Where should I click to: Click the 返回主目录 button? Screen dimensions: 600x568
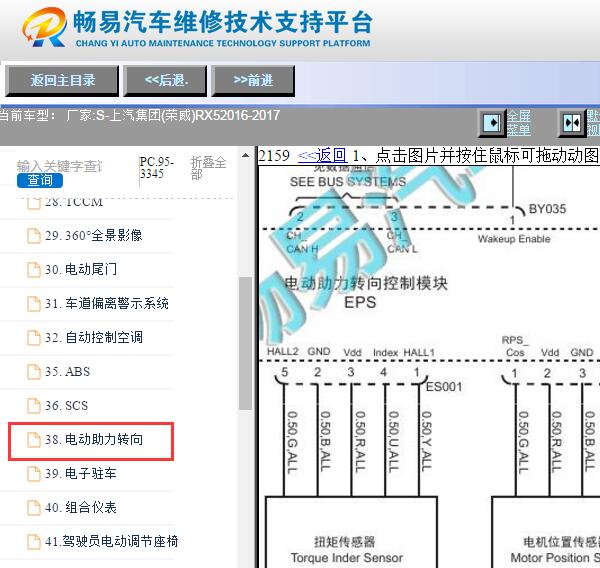(62, 80)
